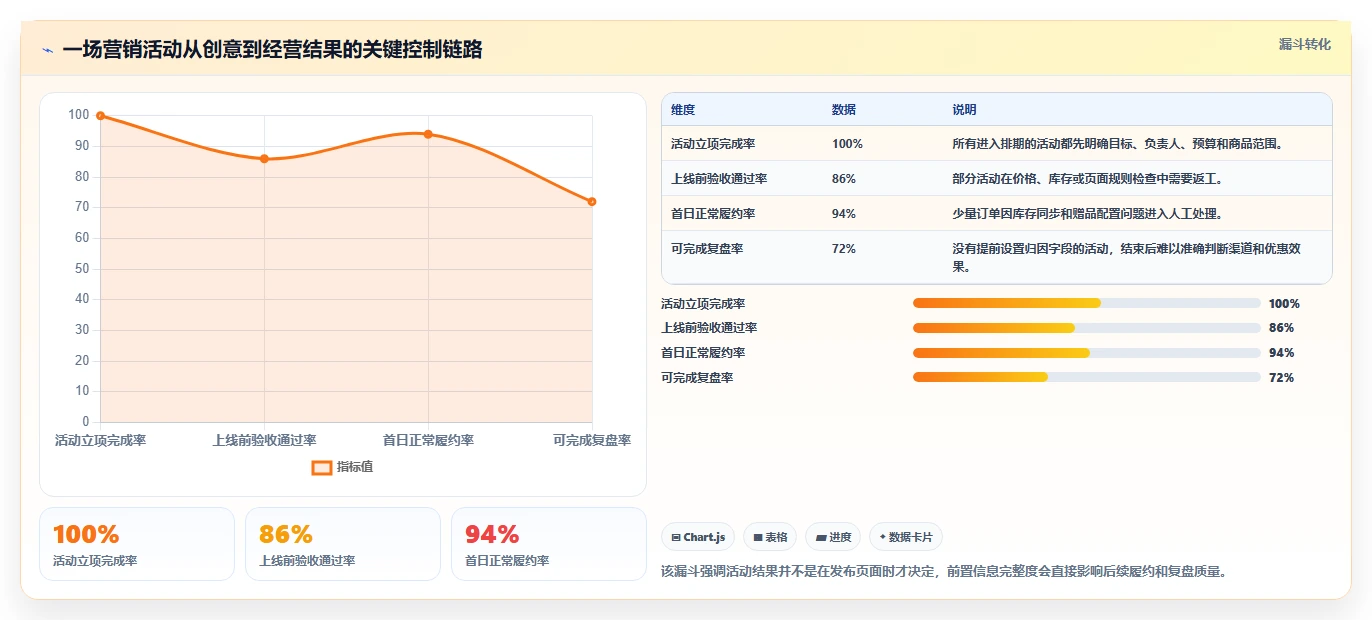
Task: Click the 首日正常履约率 progress bar
Action: click(1086, 353)
